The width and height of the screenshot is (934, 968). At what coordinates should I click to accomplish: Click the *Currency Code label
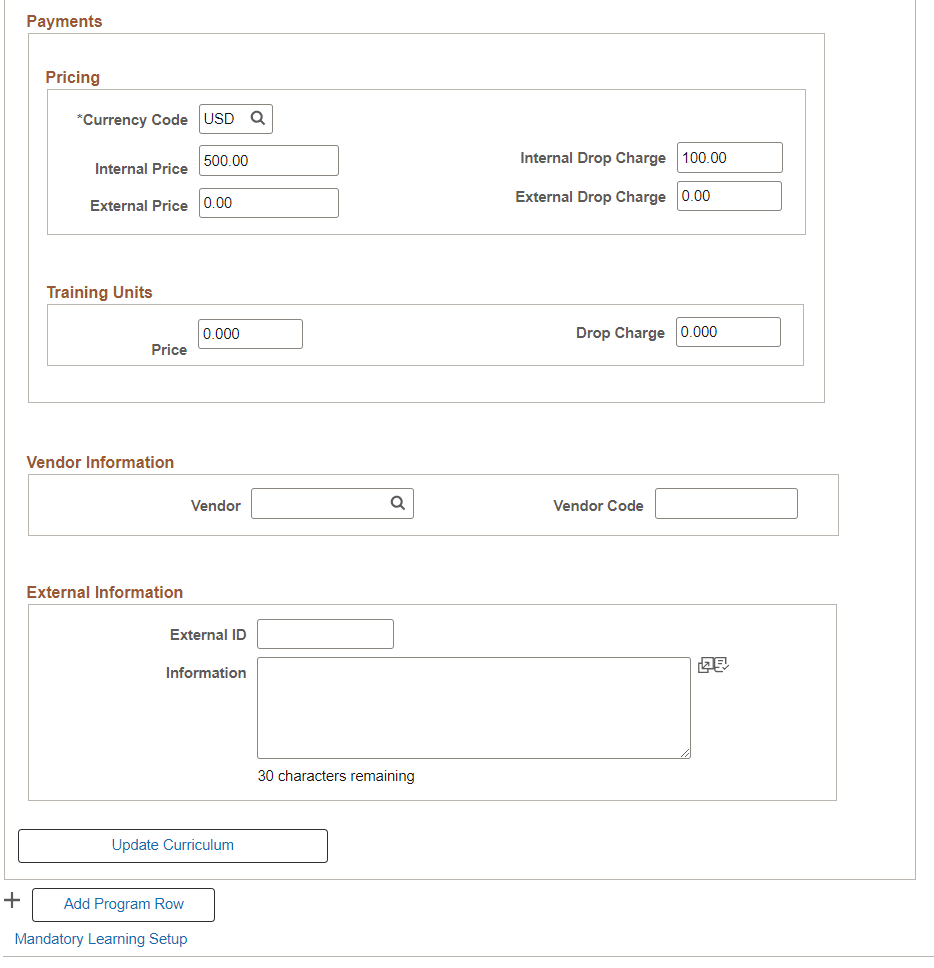(x=132, y=120)
